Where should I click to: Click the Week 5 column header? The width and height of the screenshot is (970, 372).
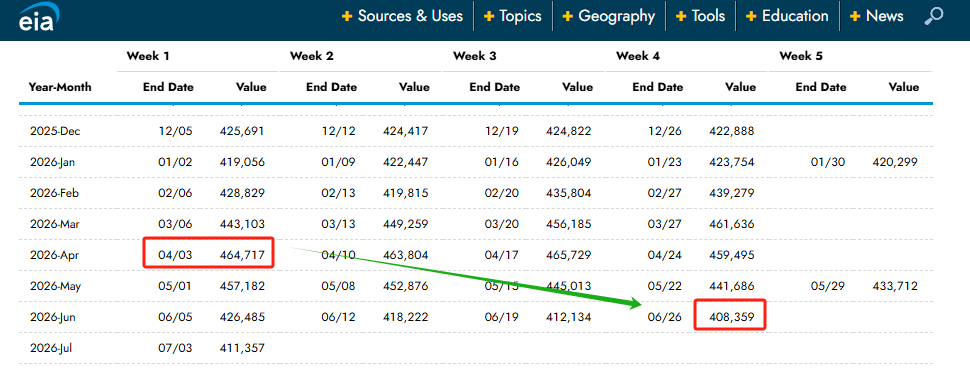point(801,56)
